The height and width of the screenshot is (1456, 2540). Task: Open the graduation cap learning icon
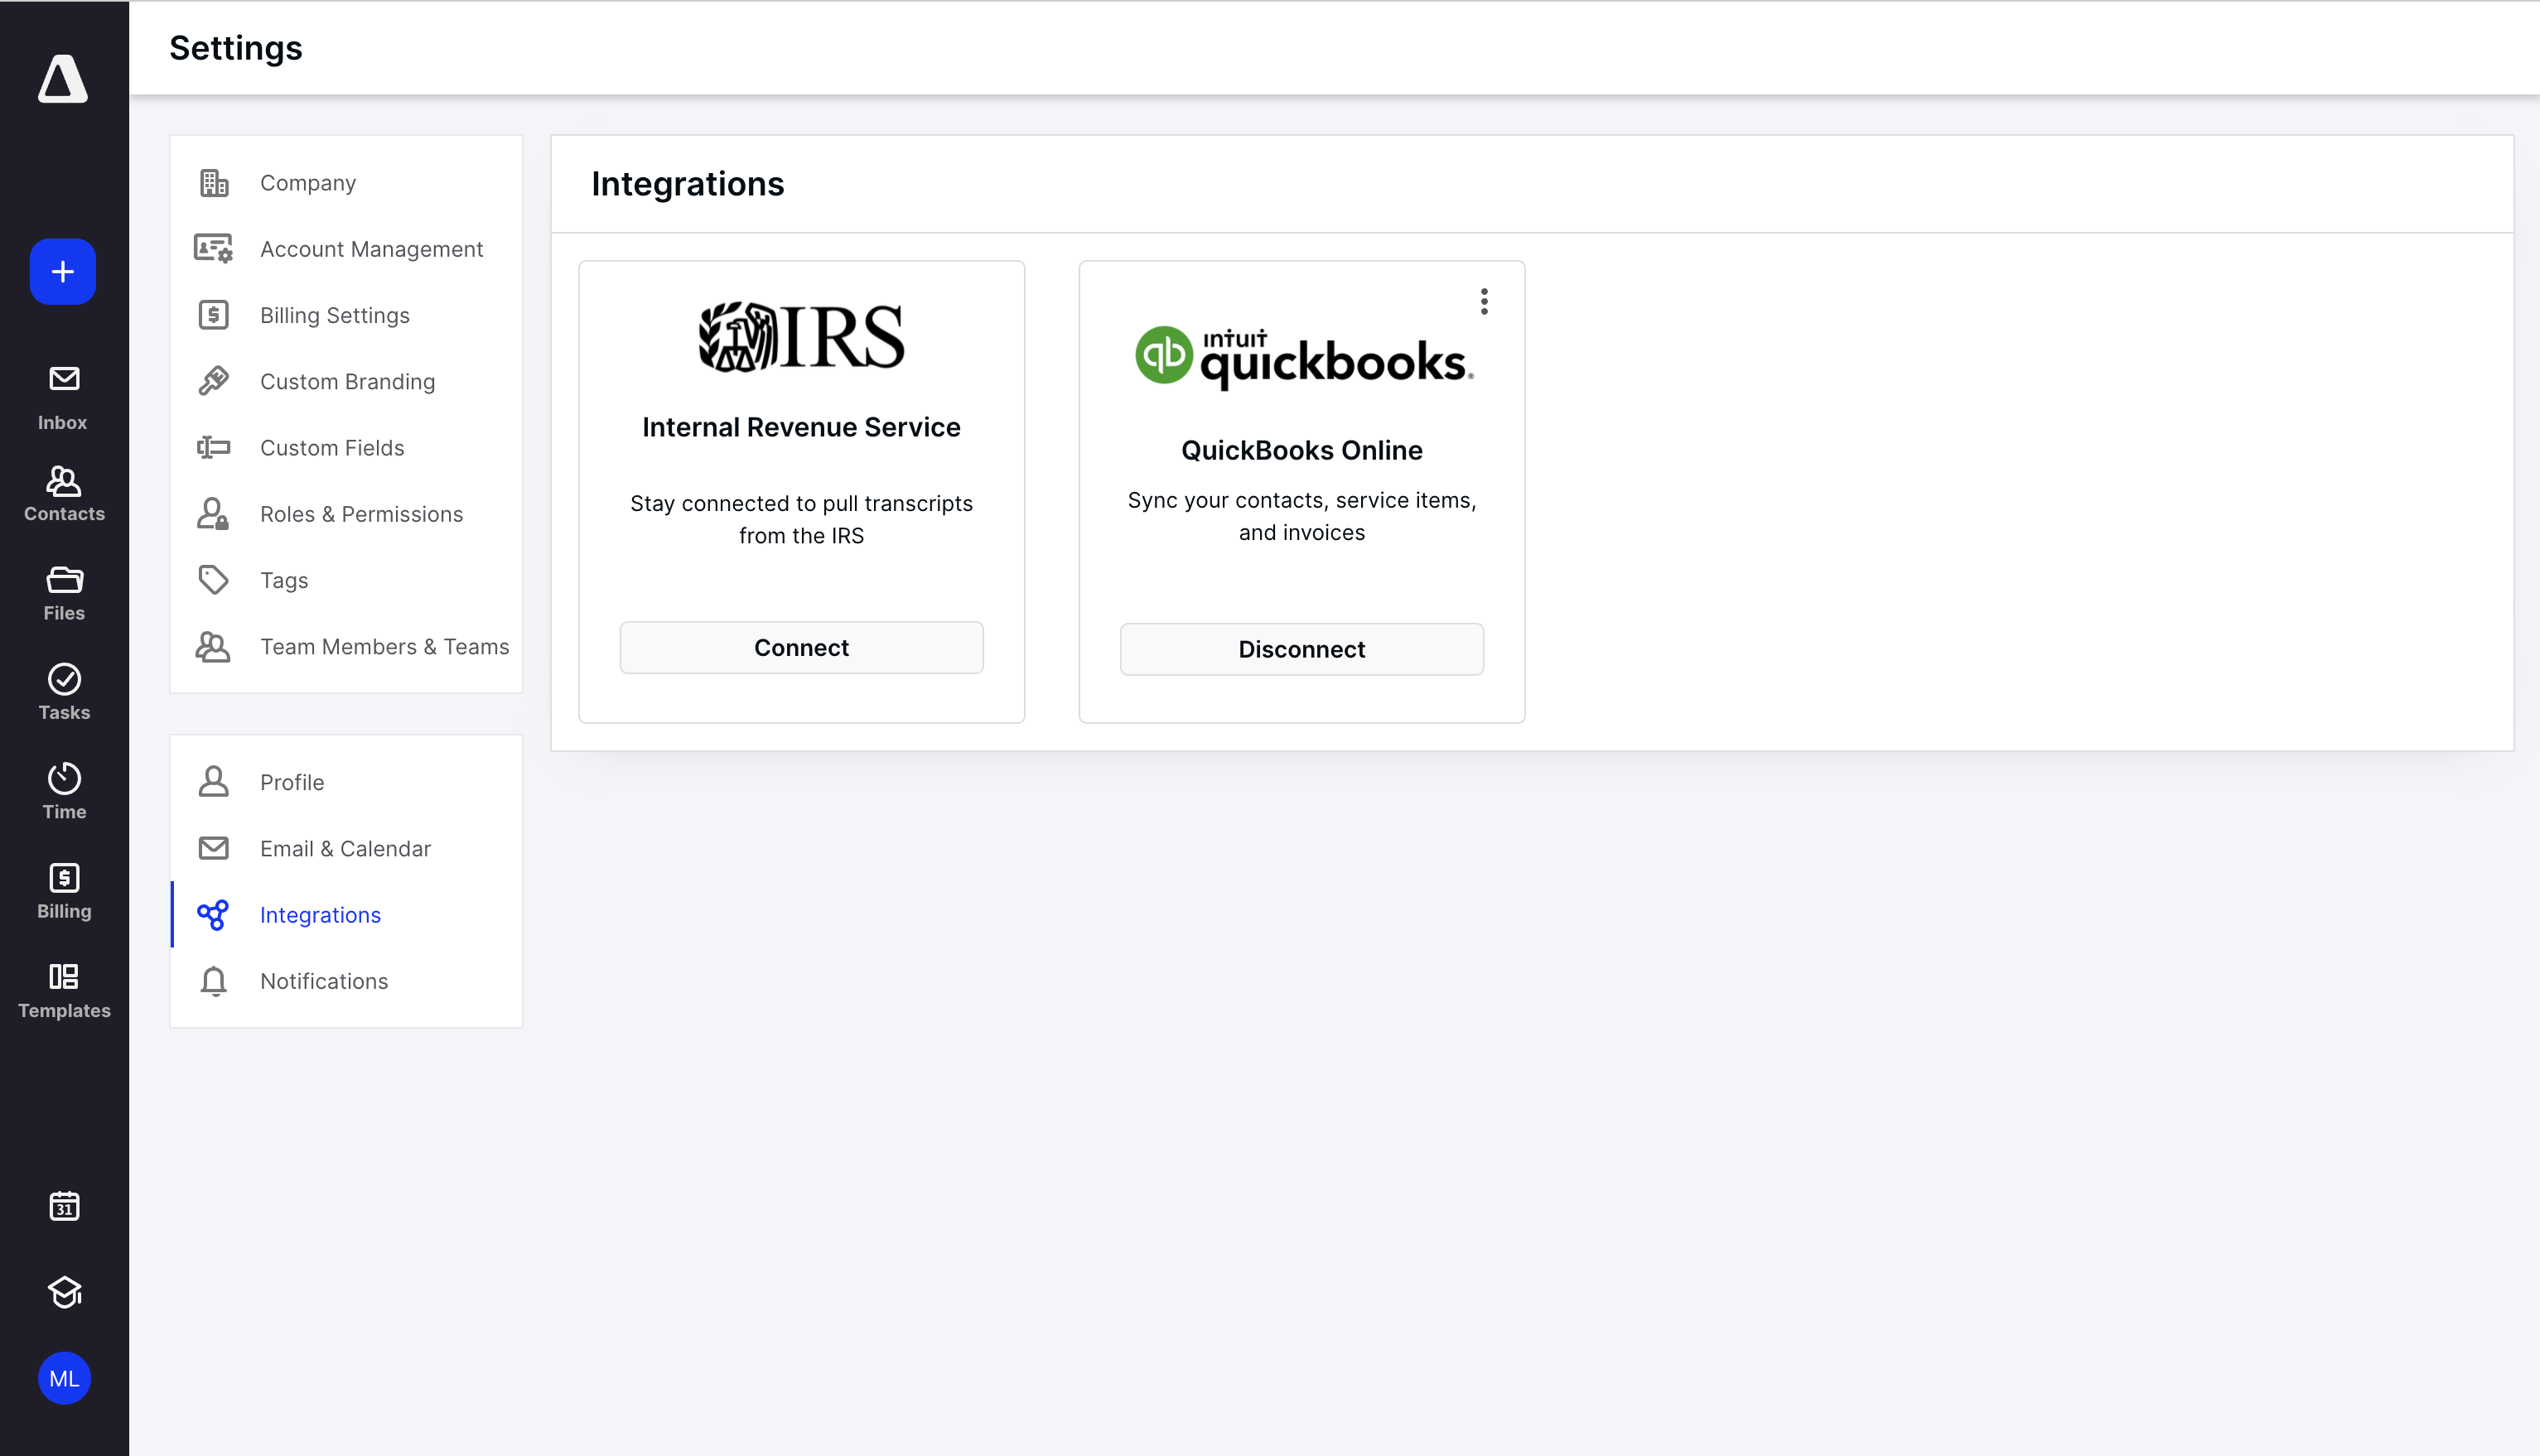tap(64, 1292)
